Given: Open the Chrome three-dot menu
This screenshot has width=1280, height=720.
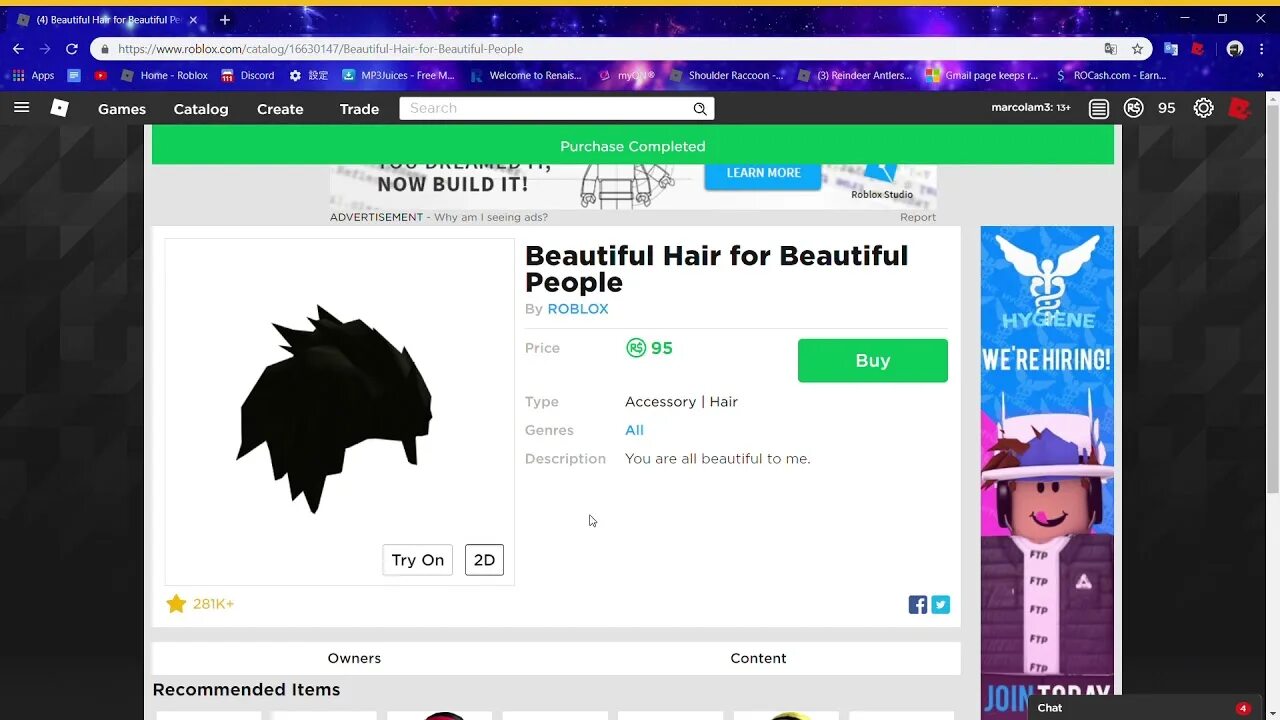Looking at the screenshot, I should [x=1262, y=49].
